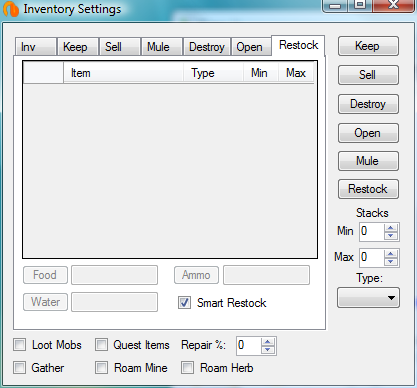Uncheck the Smart Restock checkbox
The height and width of the screenshot is (388, 417).
pyautogui.click(x=184, y=303)
